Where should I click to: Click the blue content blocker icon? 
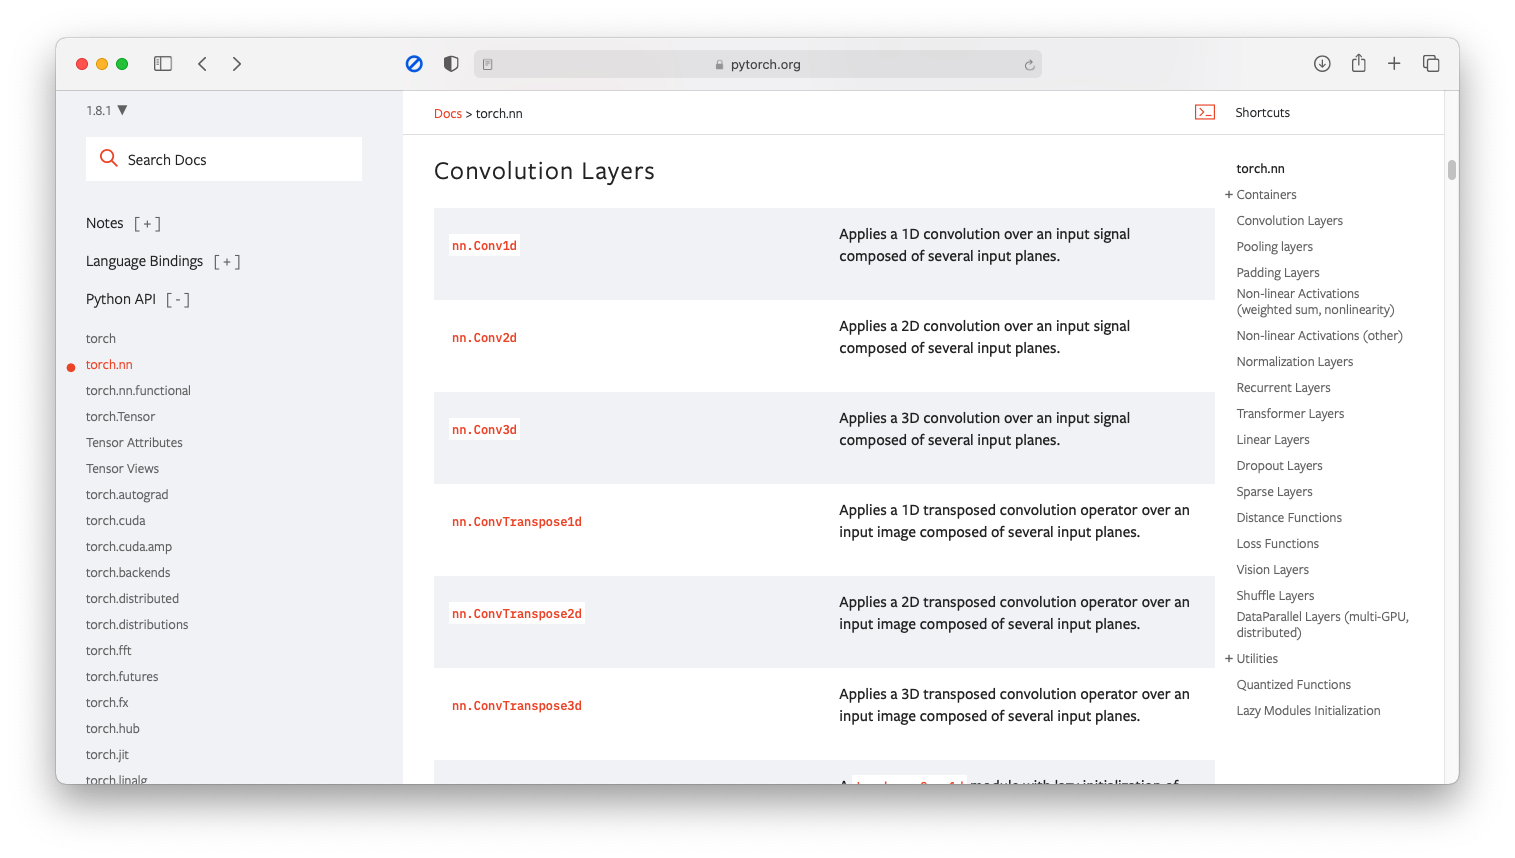414,64
